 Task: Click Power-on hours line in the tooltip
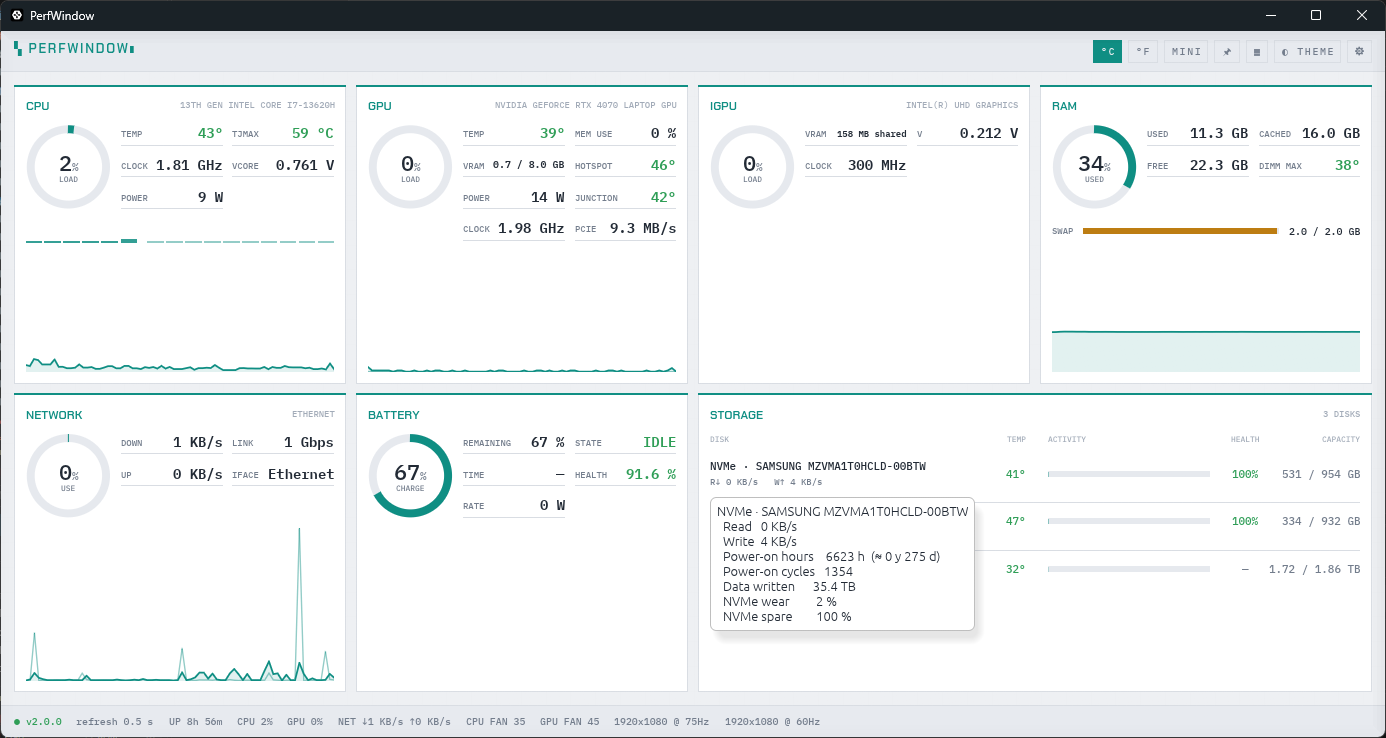[x=832, y=557]
